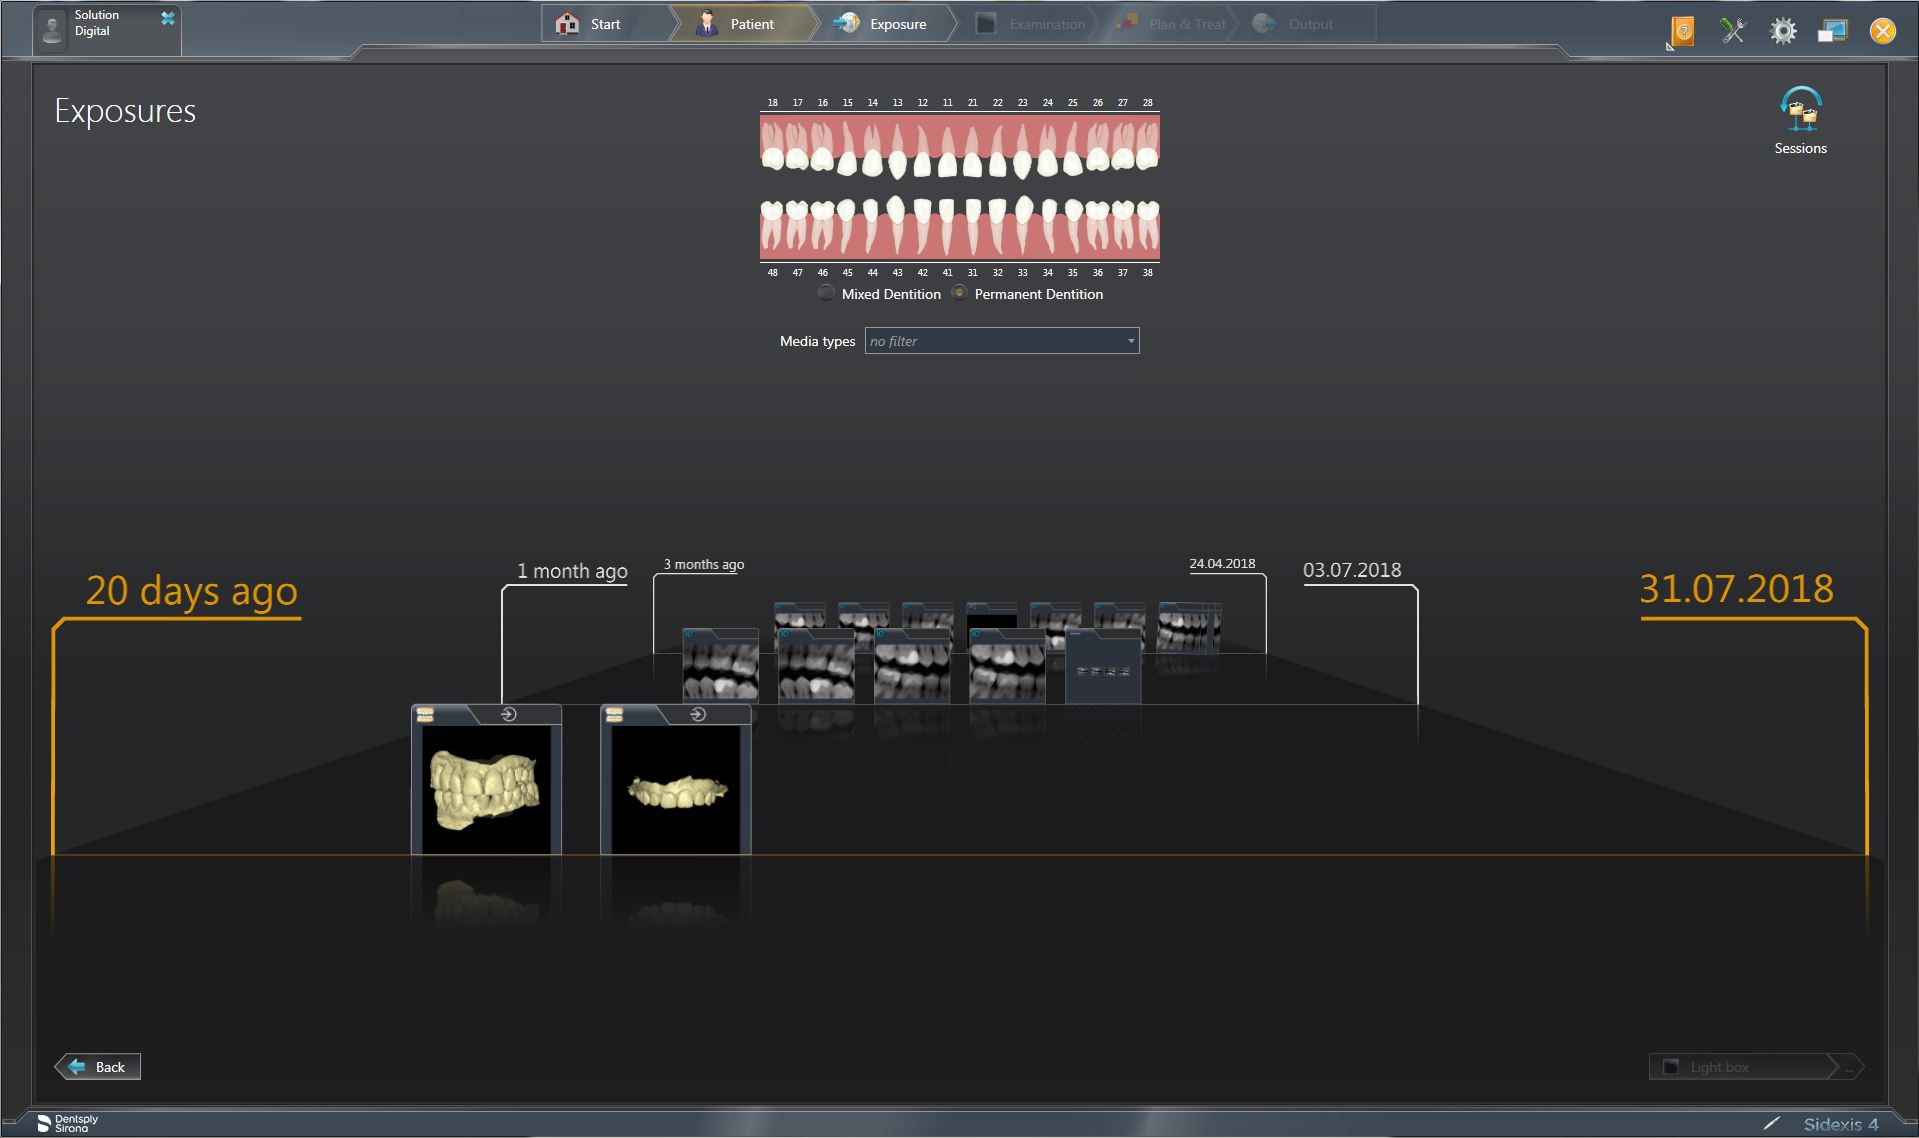Switch to the Patient workflow tab

738,24
